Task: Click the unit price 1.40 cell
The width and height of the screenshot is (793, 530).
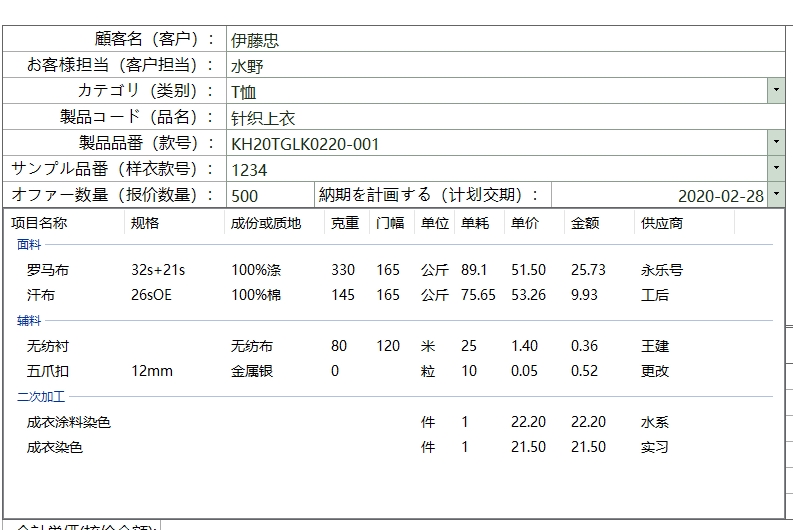Action: coord(524,346)
